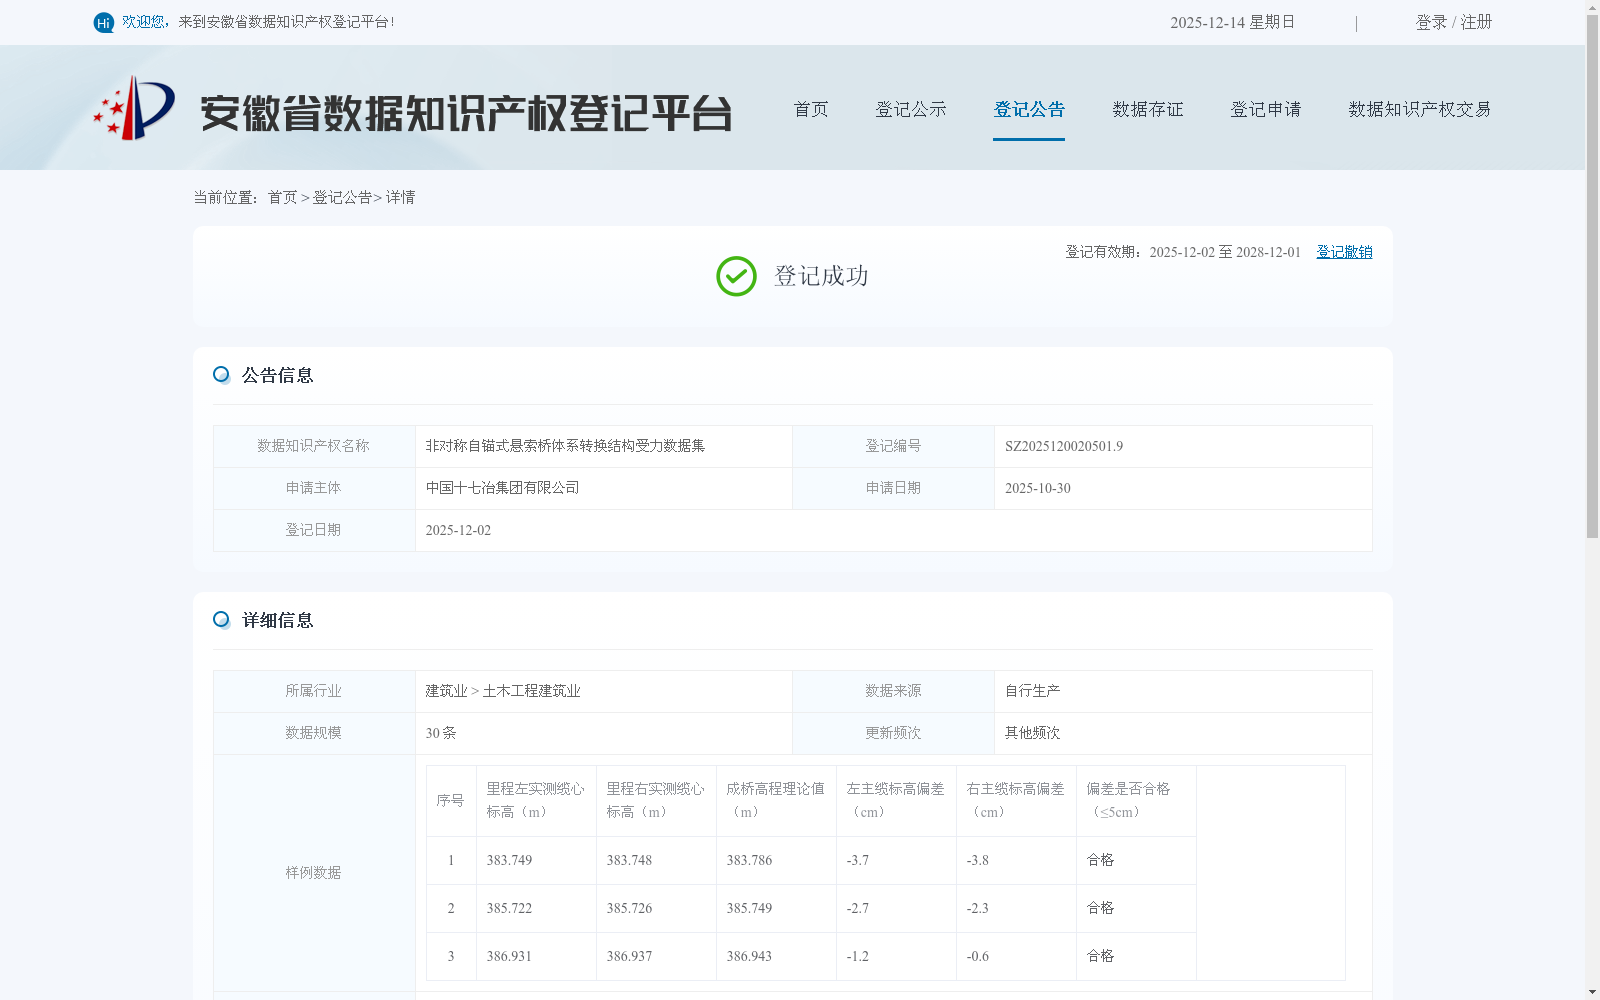Image resolution: width=1600 pixels, height=1000 pixels.
Task: Click cell value 385.726 in row 2
Action: (x=629, y=908)
